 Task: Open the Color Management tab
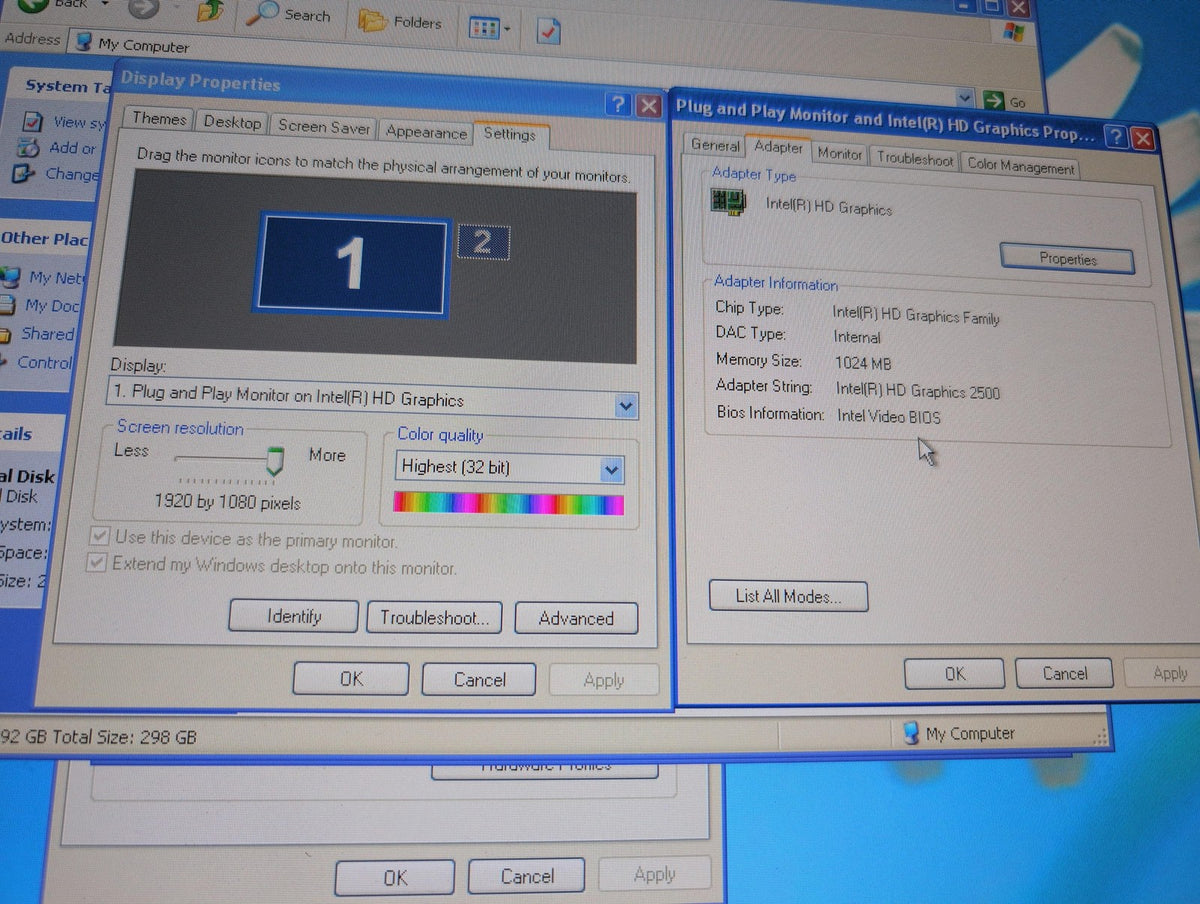(1021, 166)
